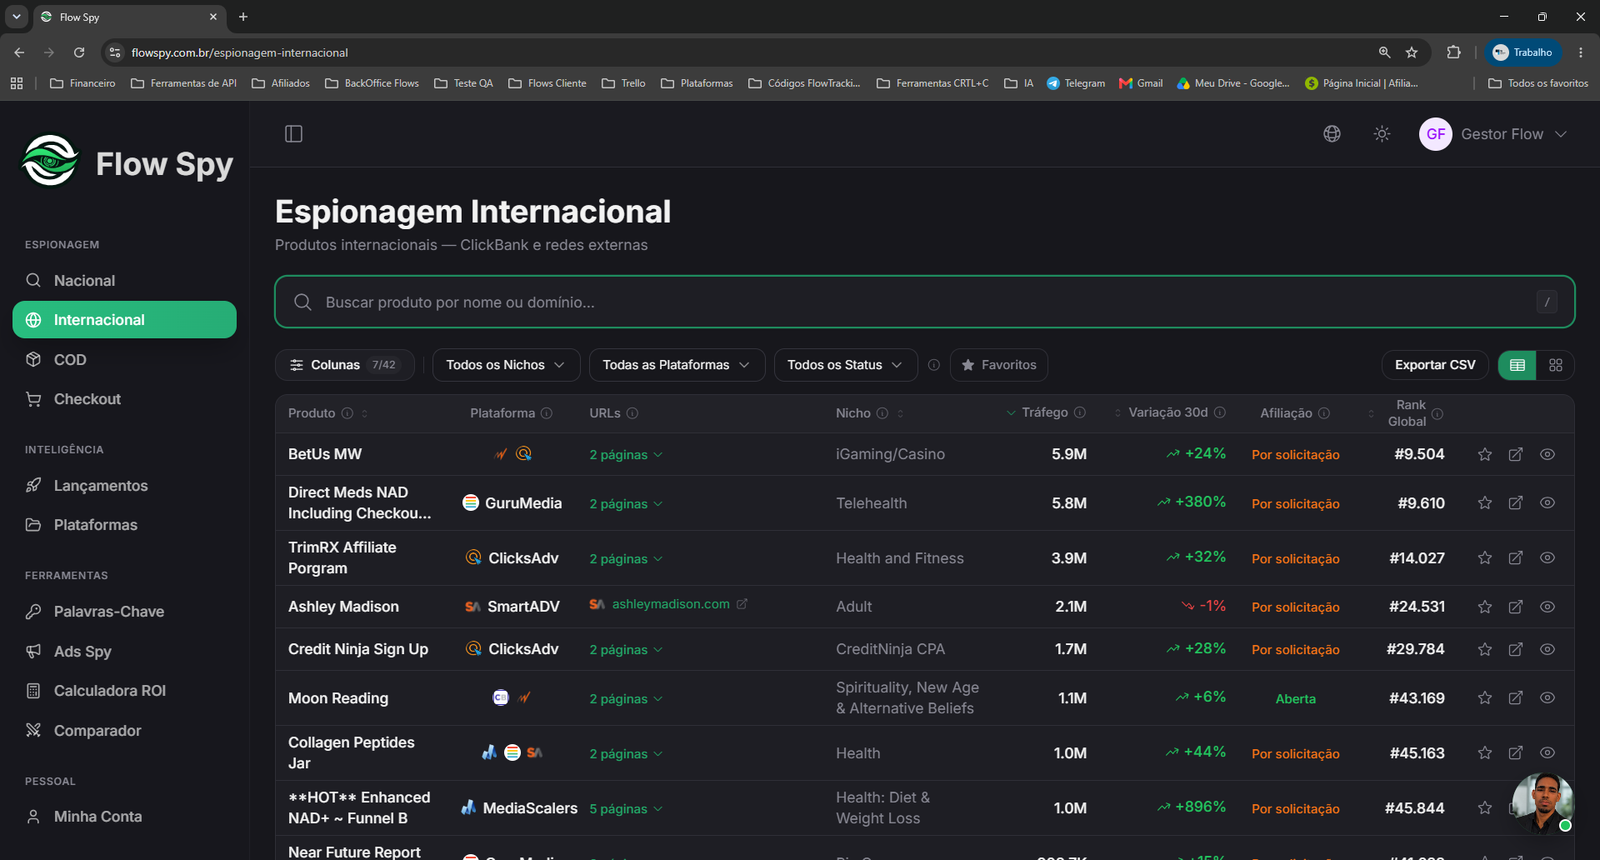
Task: Go to Nacional in the sidebar
Action: [124, 281]
